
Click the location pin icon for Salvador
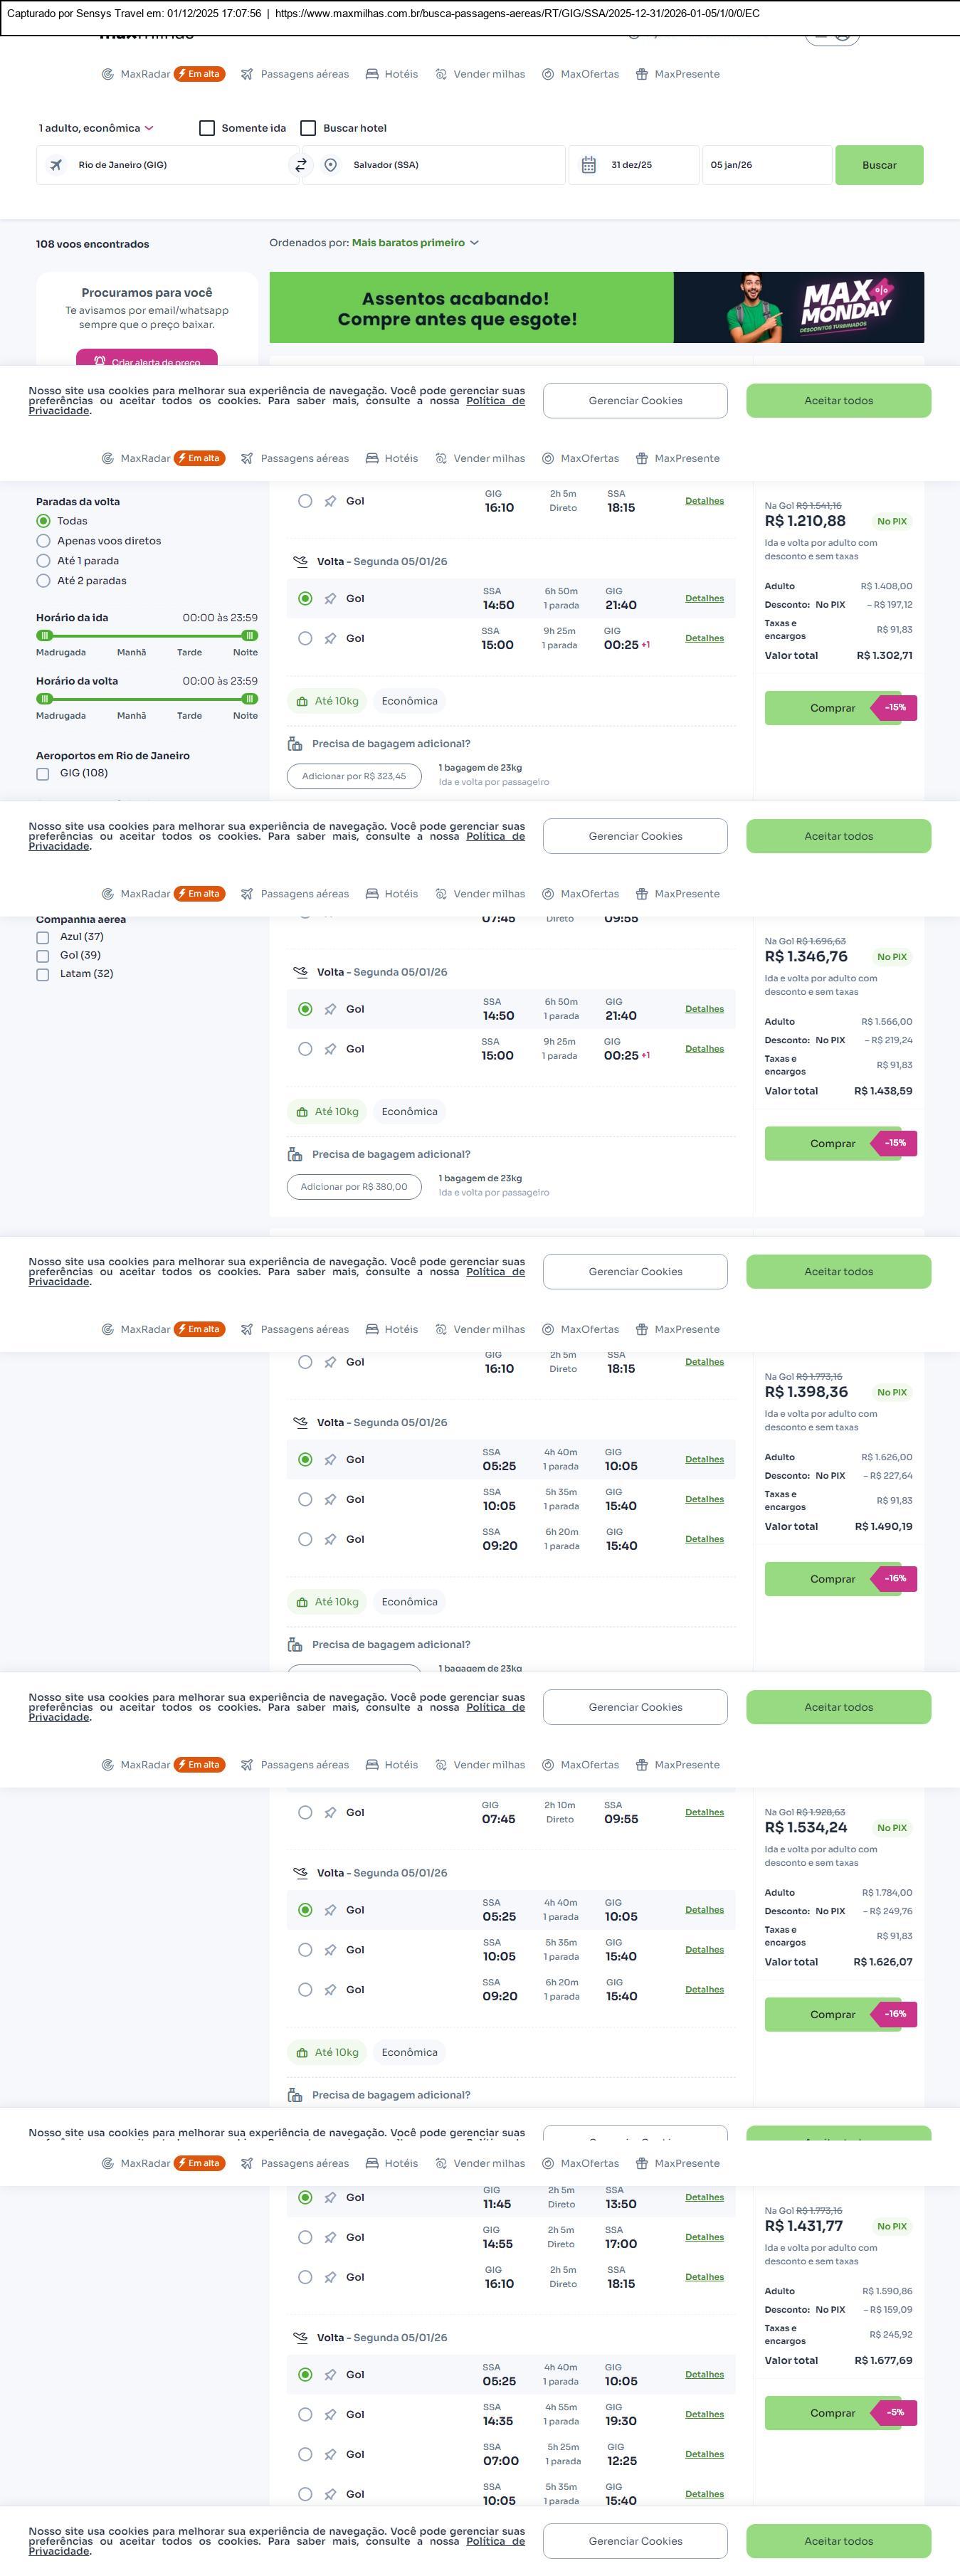[x=331, y=165]
